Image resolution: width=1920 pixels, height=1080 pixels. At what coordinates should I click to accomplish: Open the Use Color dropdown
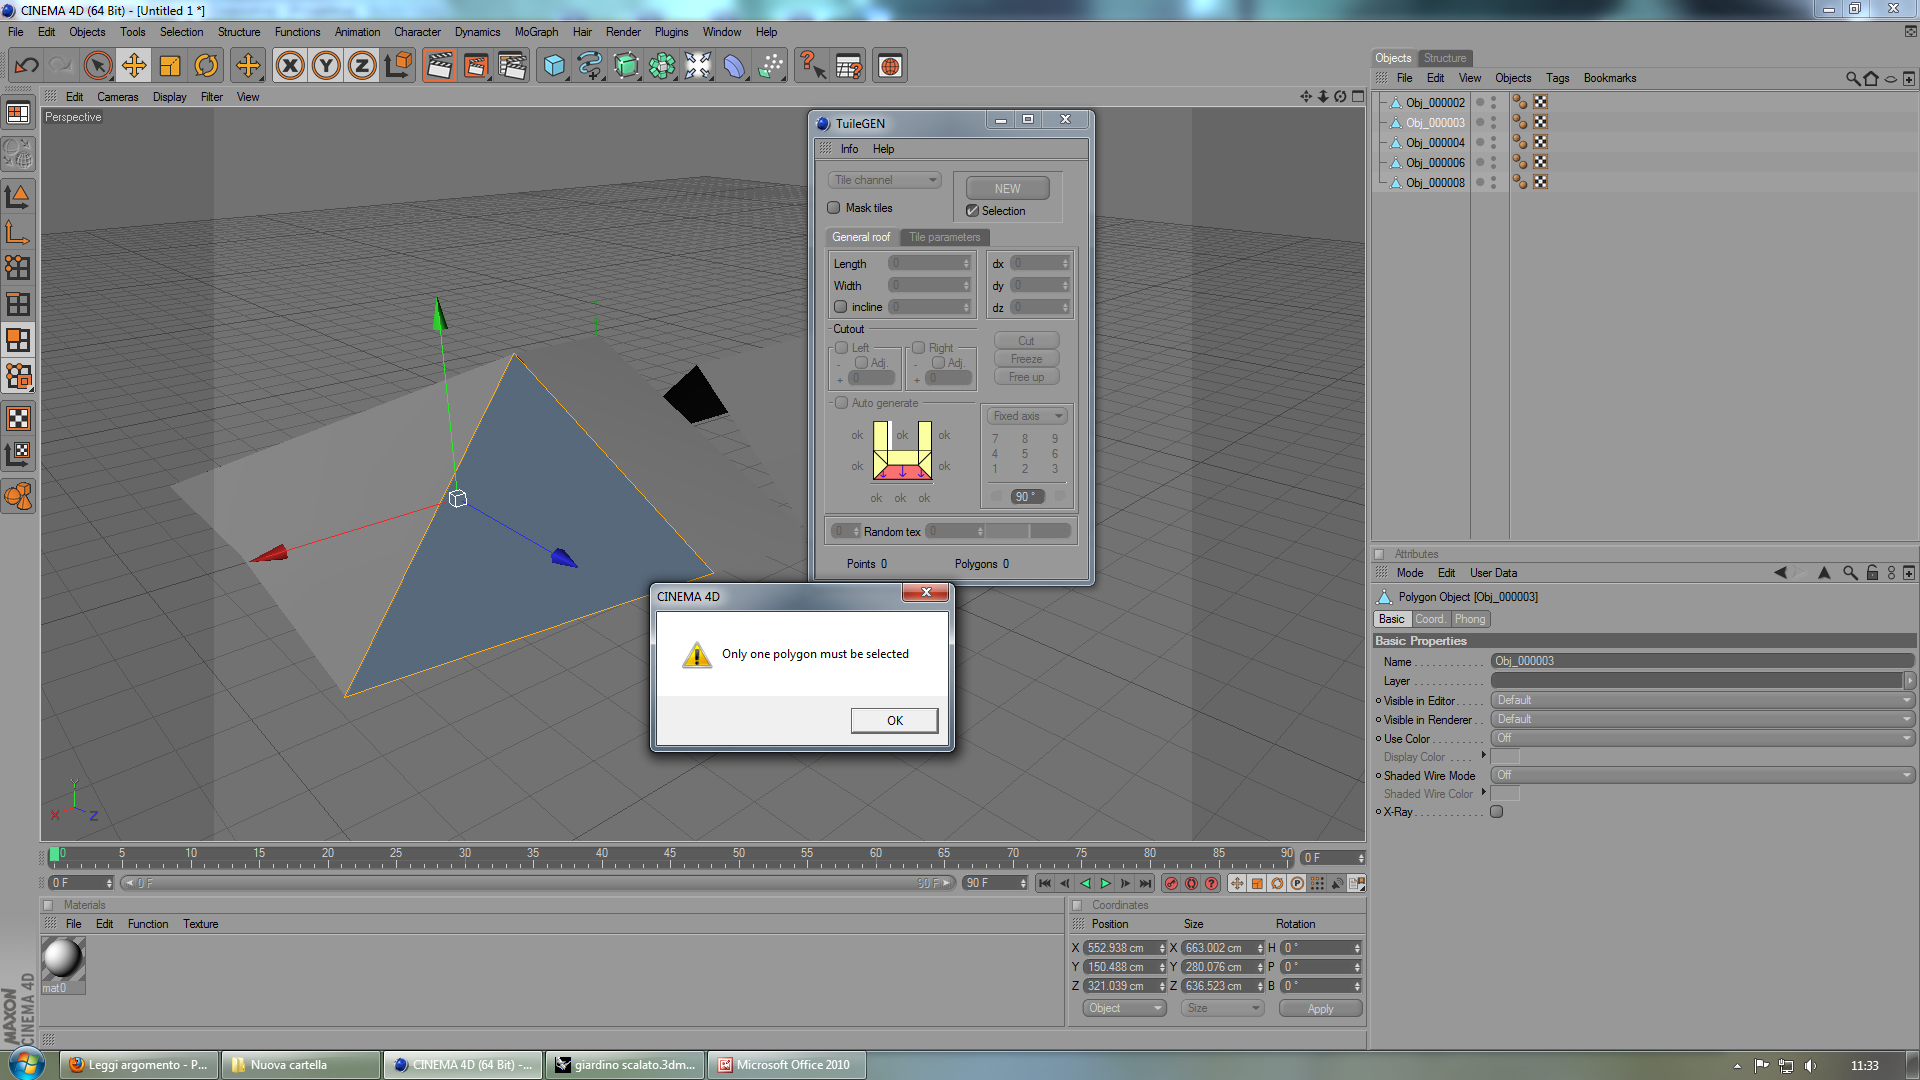click(x=1702, y=738)
